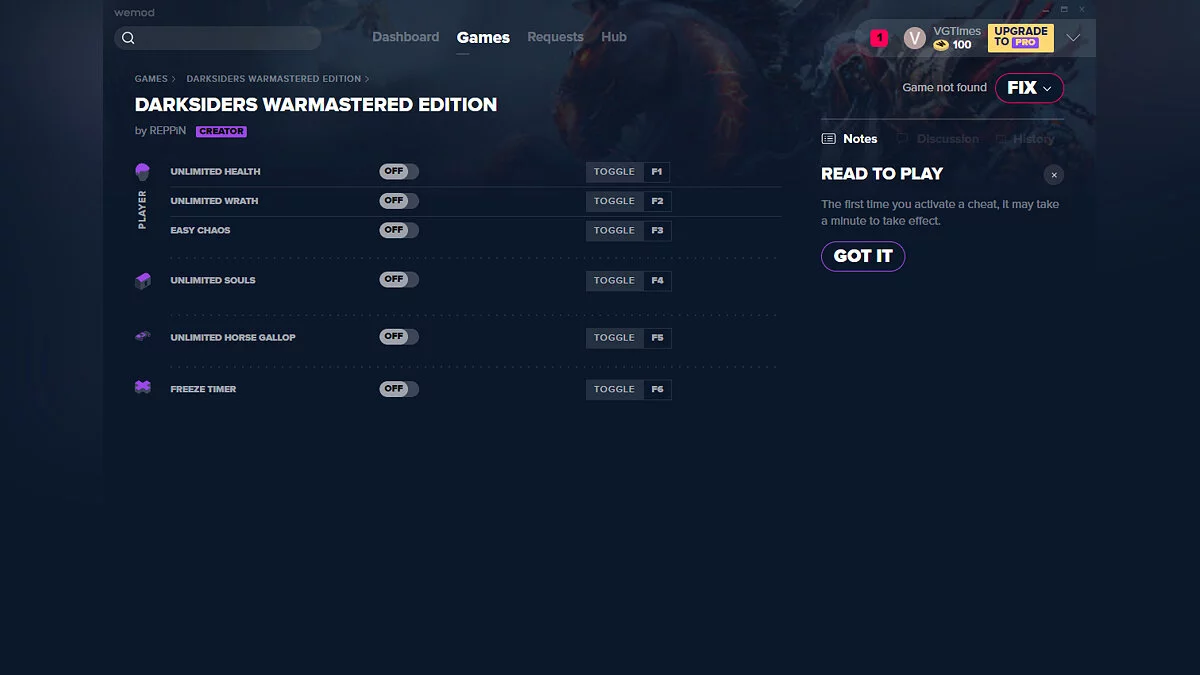Switch to the Dashboard tab
This screenshot has height=675, width=1200.
[405, 36]
